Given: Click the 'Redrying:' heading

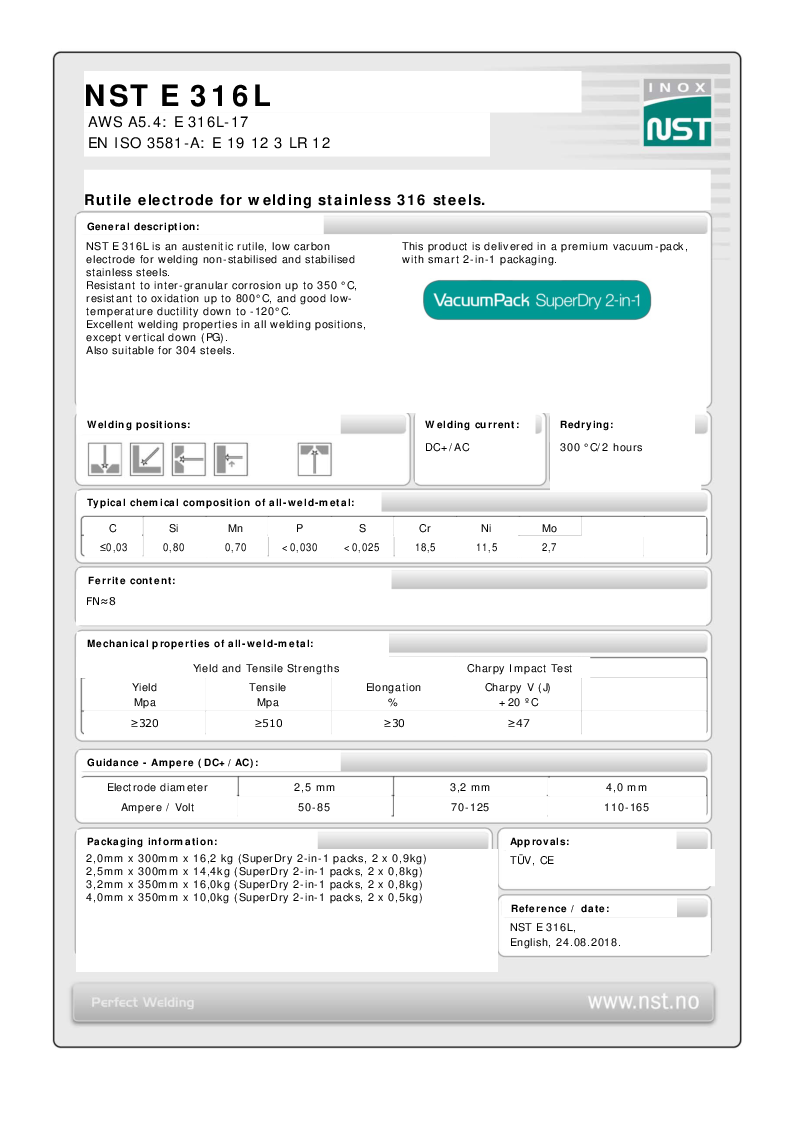Looking at the screenshot, I should [x=586, y=425].
